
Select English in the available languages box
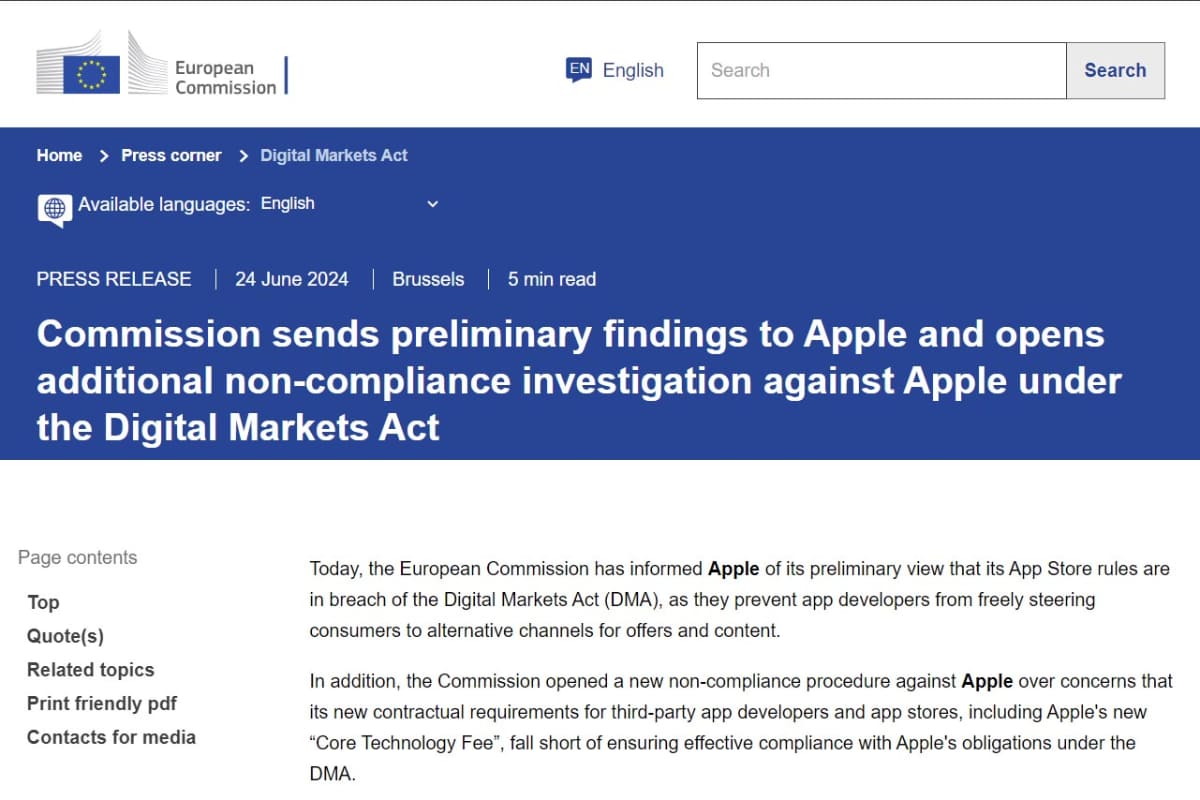[288, 204]
